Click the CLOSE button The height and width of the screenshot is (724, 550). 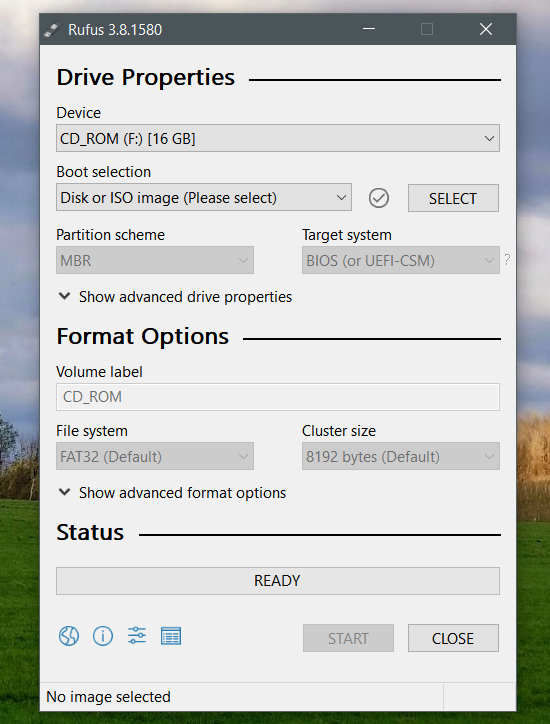pyautogui.click(x=453, y=638)
